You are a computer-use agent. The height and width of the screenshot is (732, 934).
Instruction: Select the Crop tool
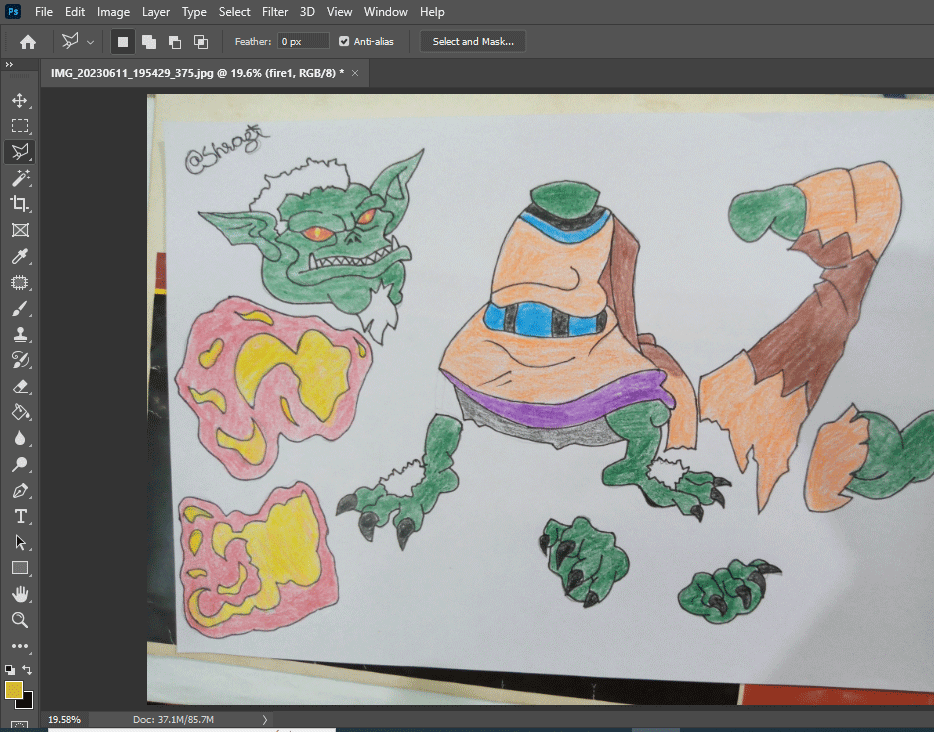point(20,204)
